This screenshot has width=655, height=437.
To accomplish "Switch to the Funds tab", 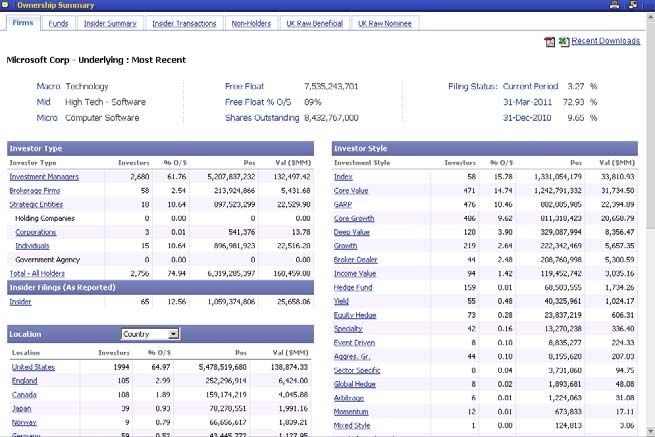I will [x=58, y=23].
